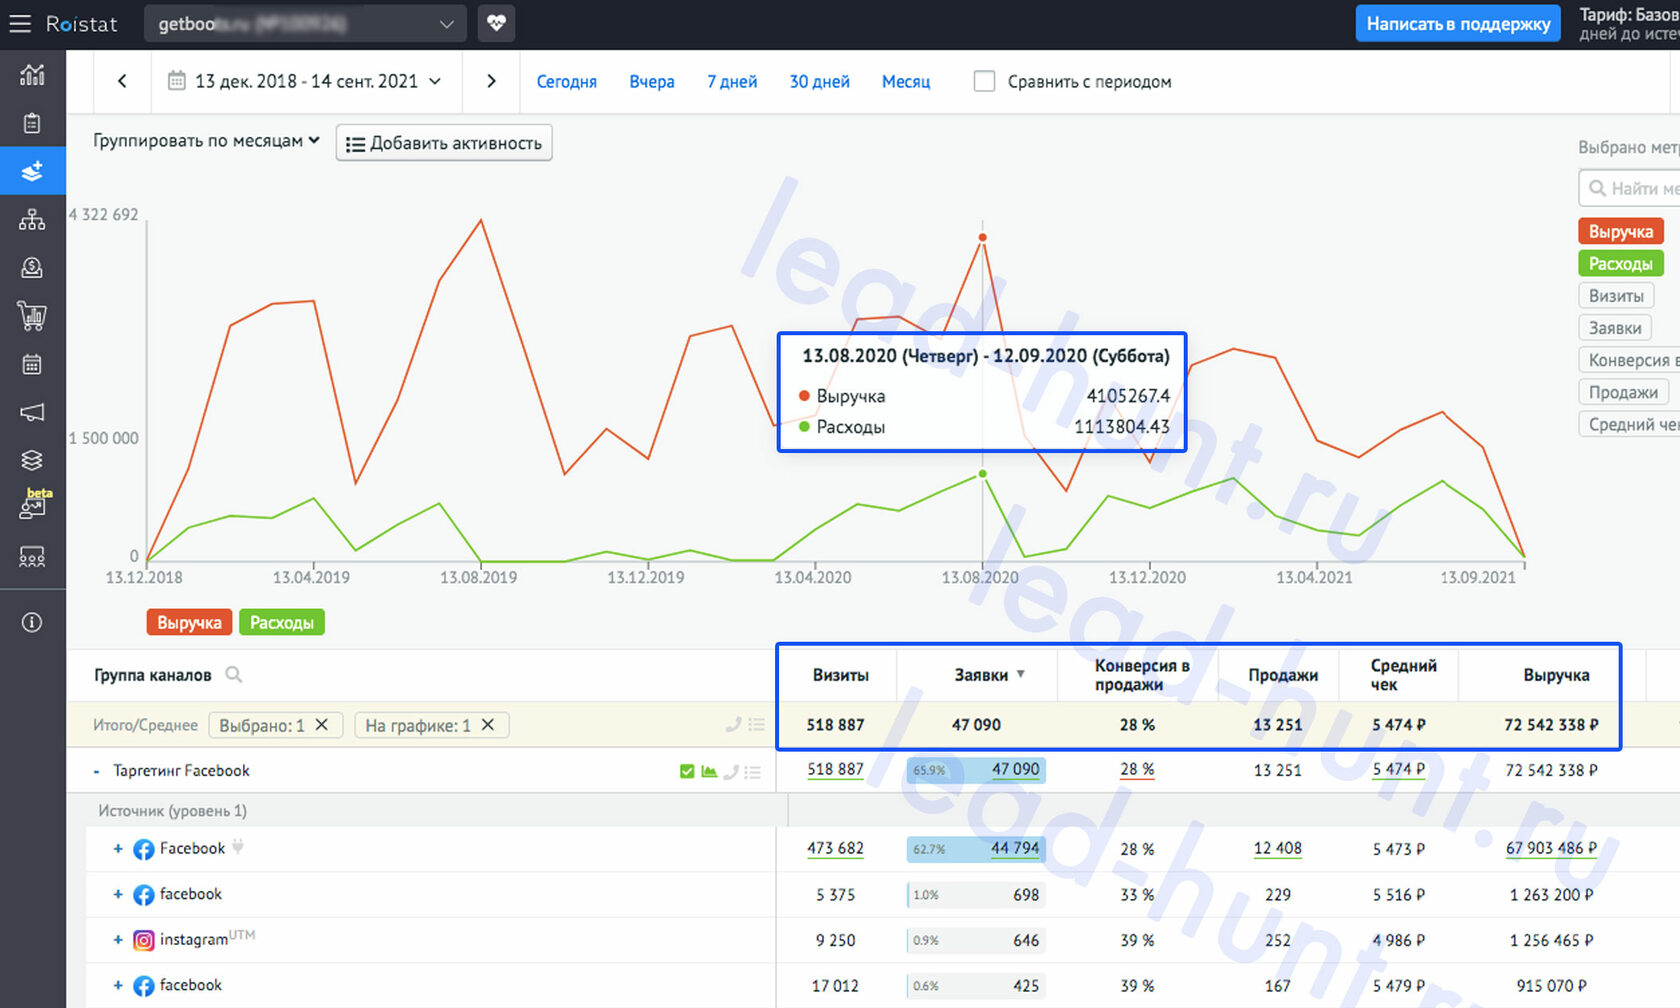Toggle Средний чек metric in right panel

coord(1629,424)
